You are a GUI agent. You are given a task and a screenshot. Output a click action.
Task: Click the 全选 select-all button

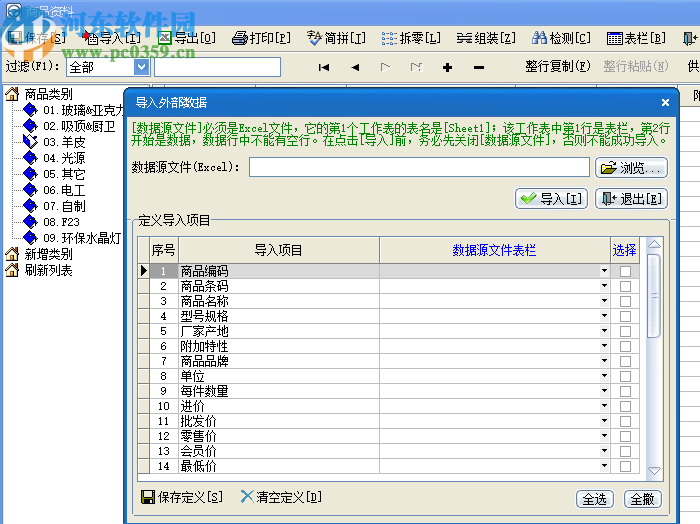595,499
